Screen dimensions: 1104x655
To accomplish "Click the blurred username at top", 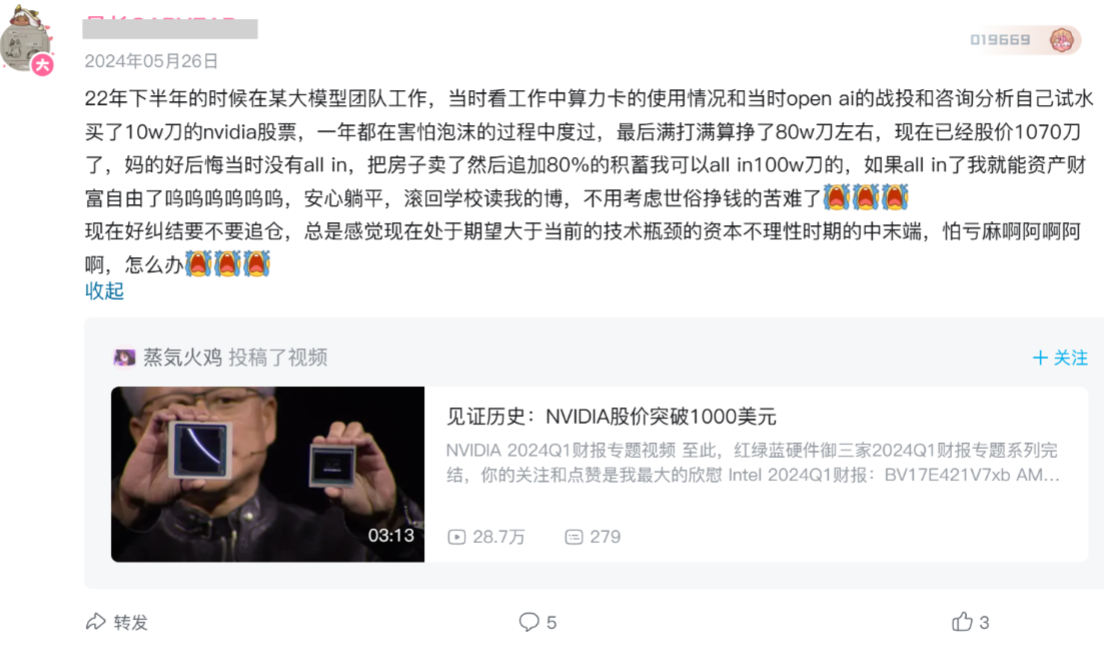I will pos(170,28).
